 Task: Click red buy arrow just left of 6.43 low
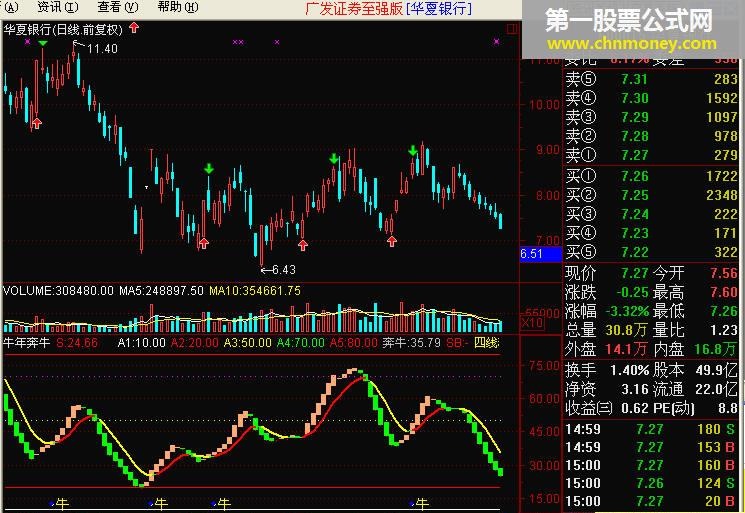204,243
